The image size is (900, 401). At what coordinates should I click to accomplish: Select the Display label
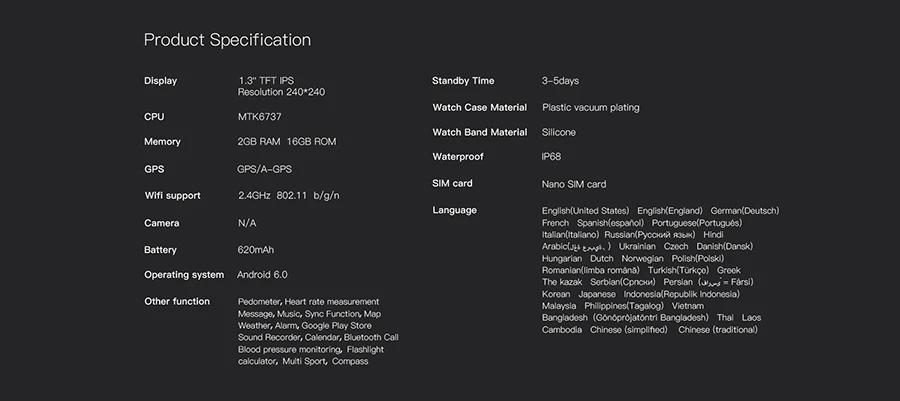click(x=160, y=81)
